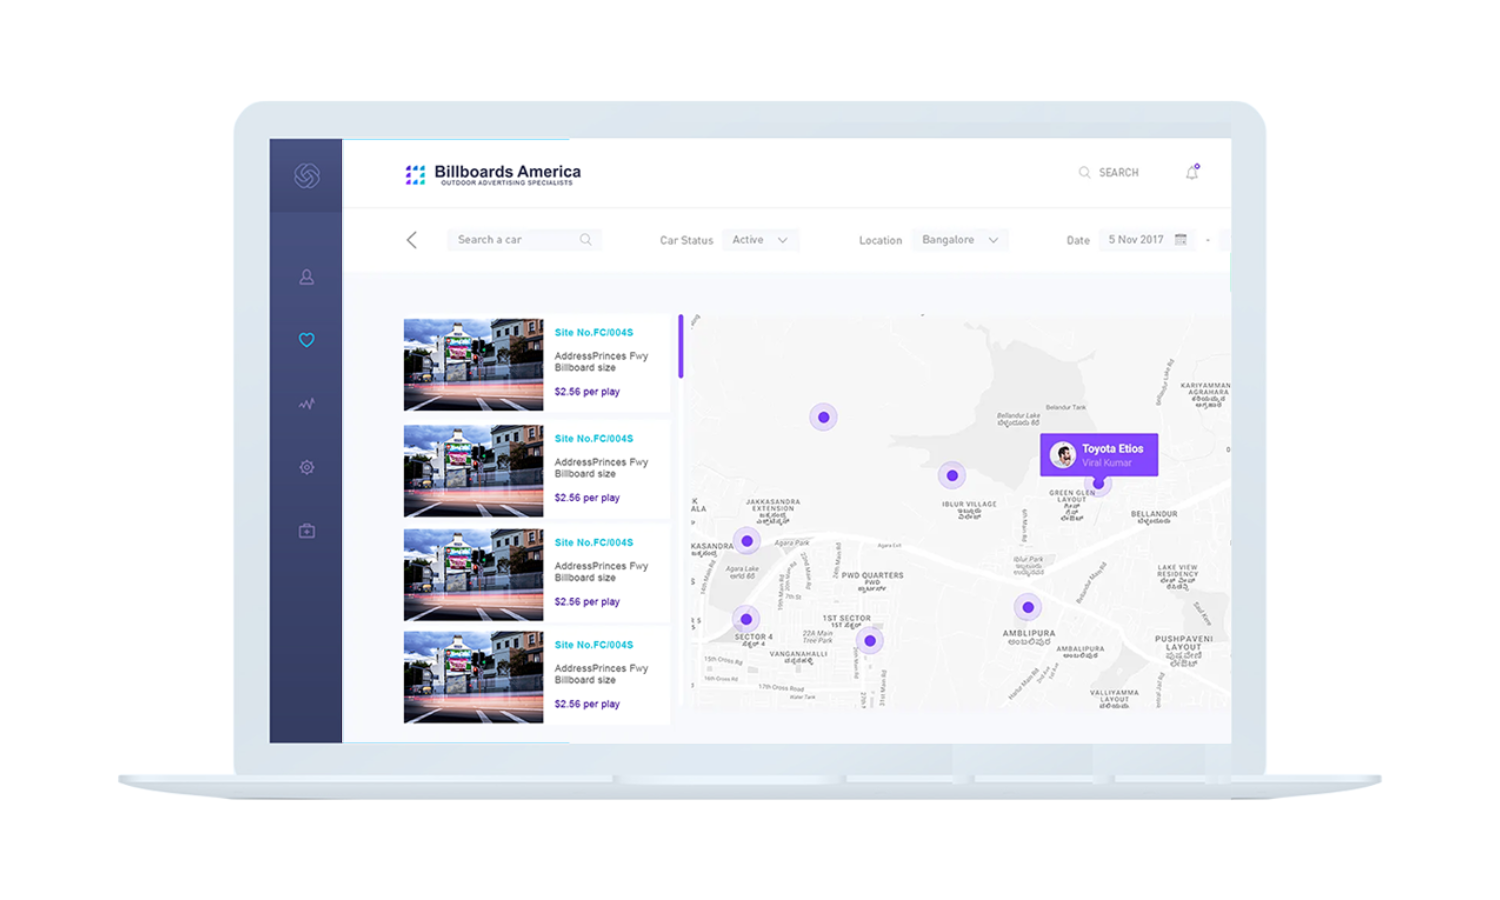Image resolution: width=1500 pixels, height=900 pixels.
Task: Click VALLIYAMMA LAYOUT label on map
Action: (x=1115, y=696)
